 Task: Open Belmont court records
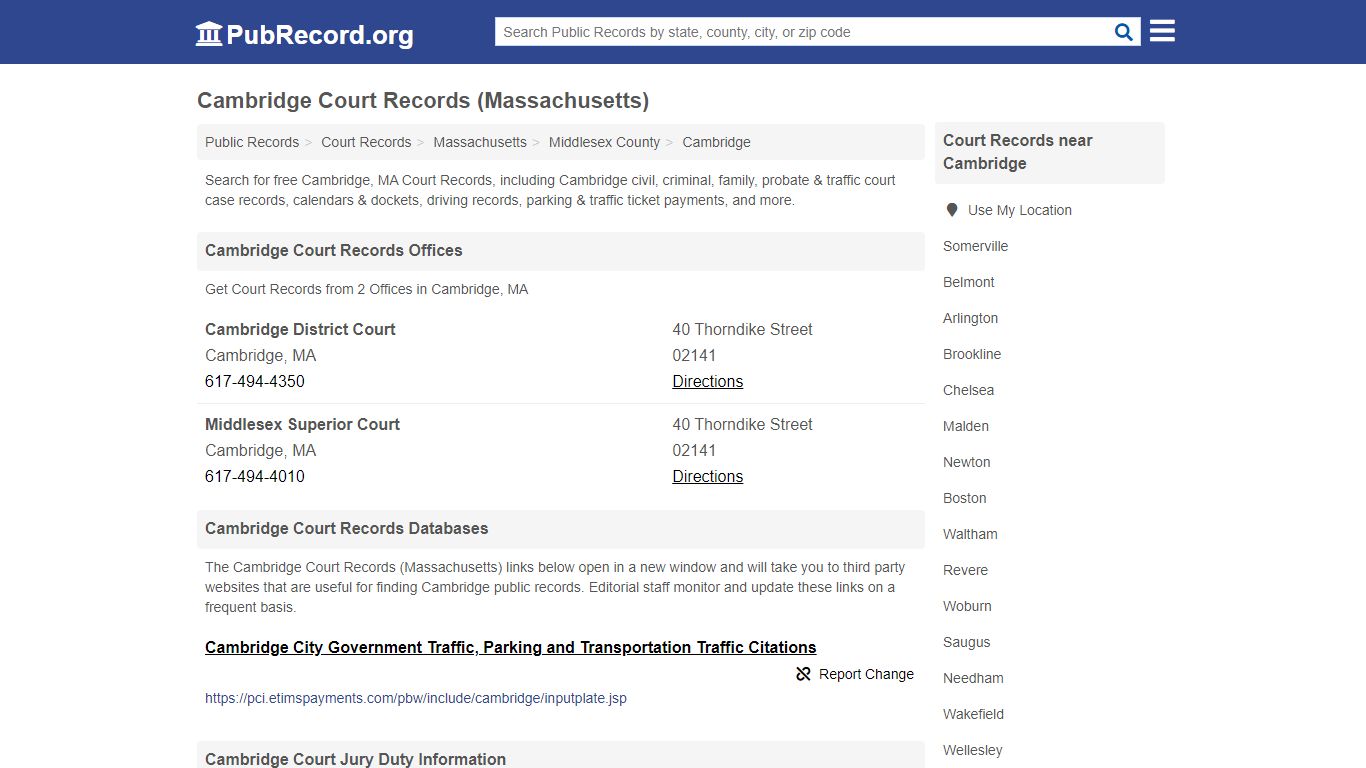click(968, 282)
